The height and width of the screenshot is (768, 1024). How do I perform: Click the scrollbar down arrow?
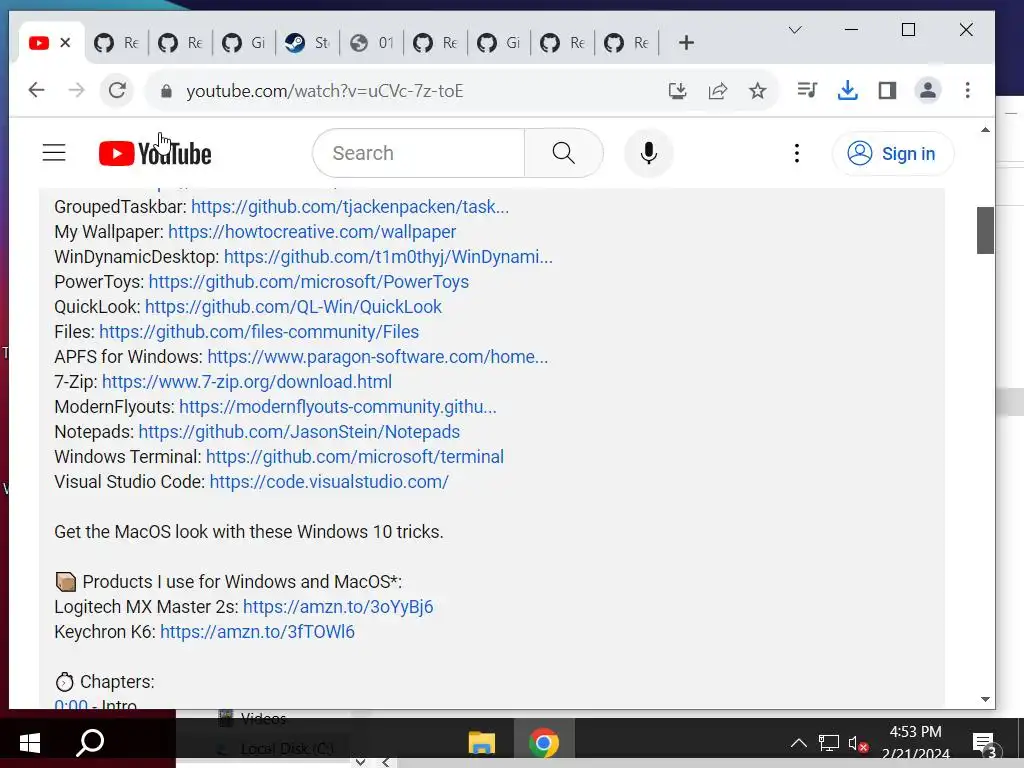pos(985,699)
